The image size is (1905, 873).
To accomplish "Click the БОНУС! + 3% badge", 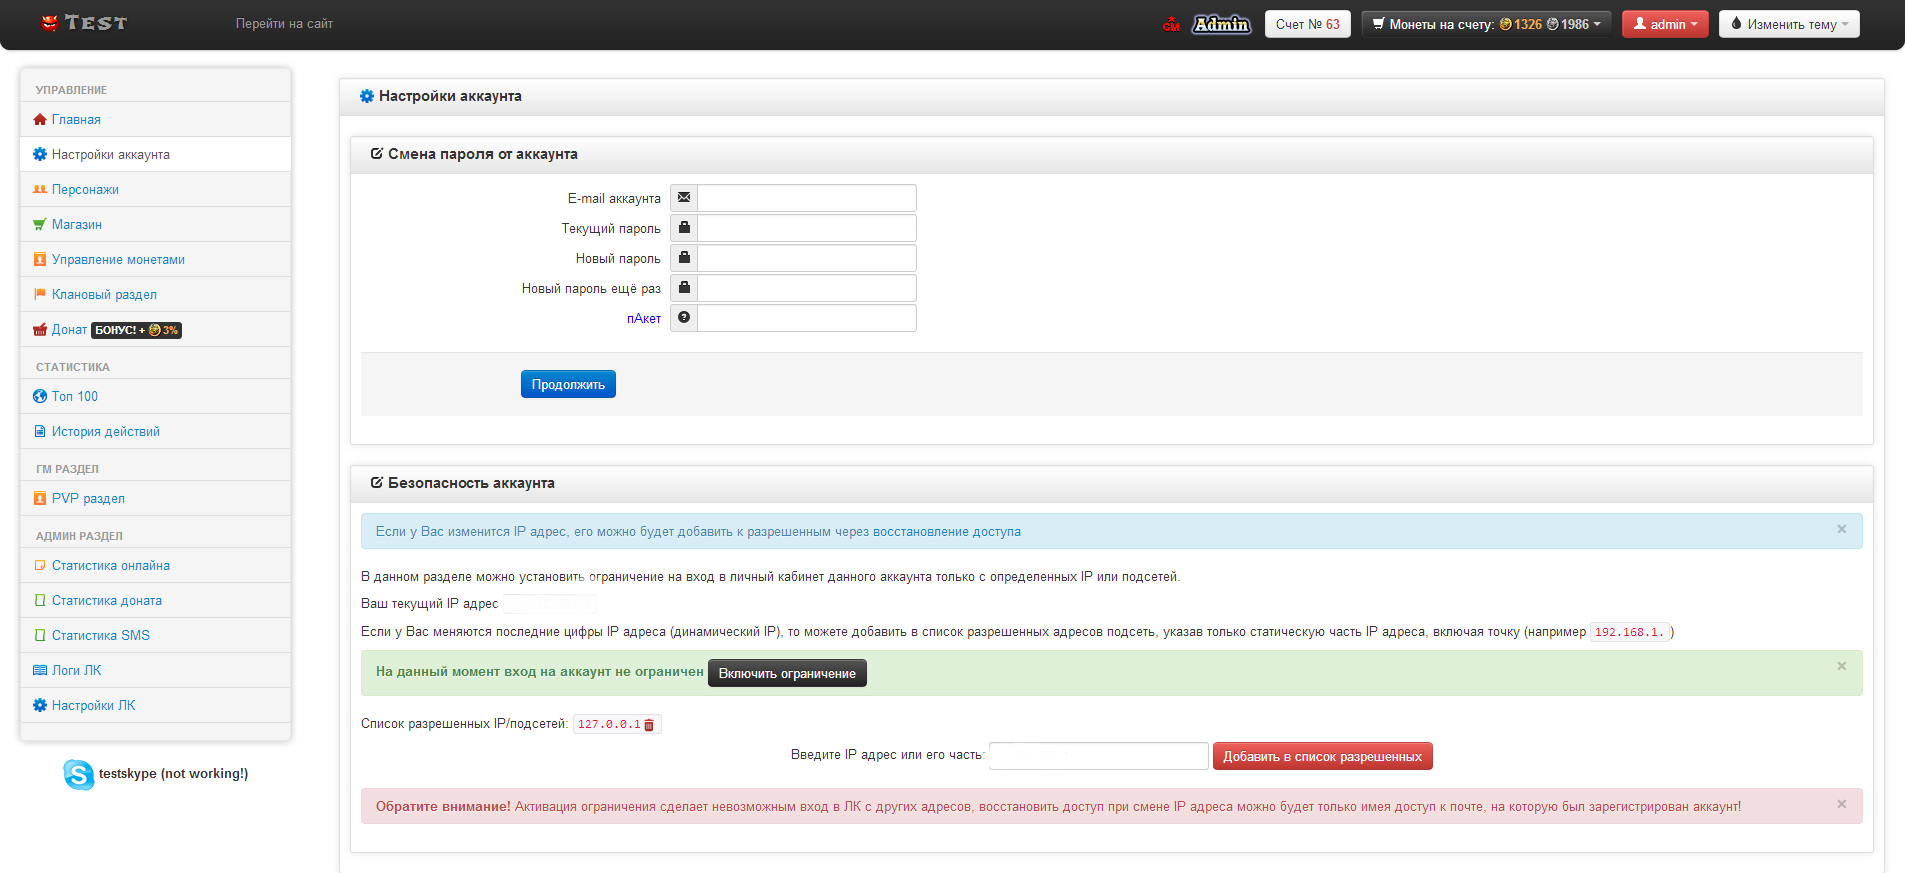I will [x=137, y=330].
